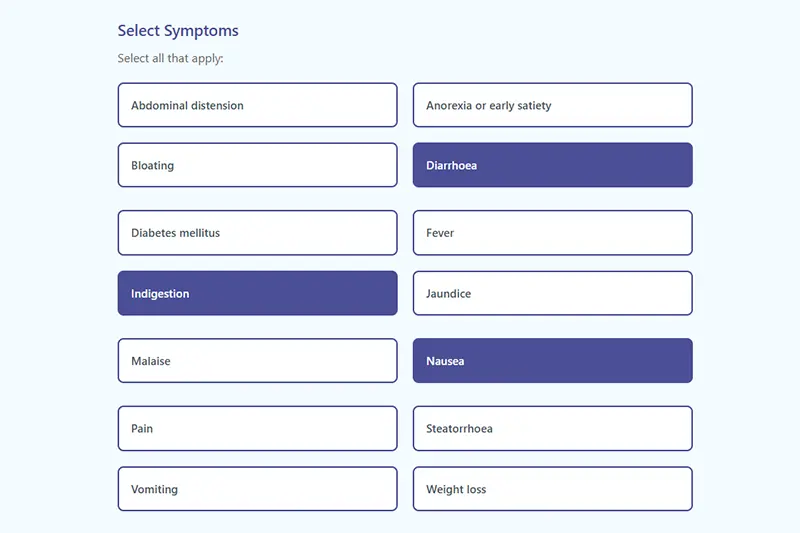Click the Select Symptoms heading
Viewport: 800px width, 533px height.
178,31
